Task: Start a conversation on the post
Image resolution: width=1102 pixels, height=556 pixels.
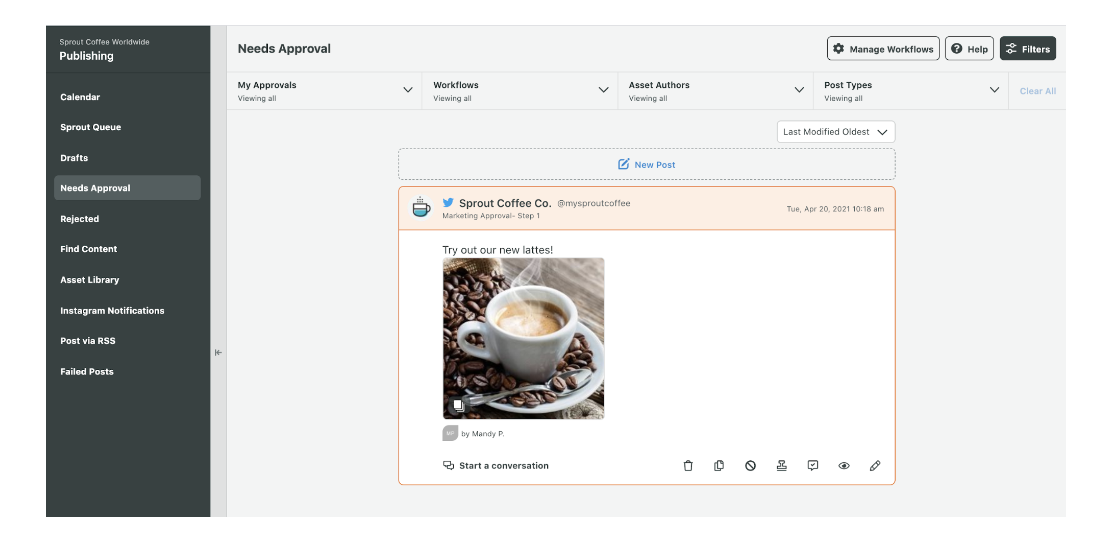Action: pos(496,466)
